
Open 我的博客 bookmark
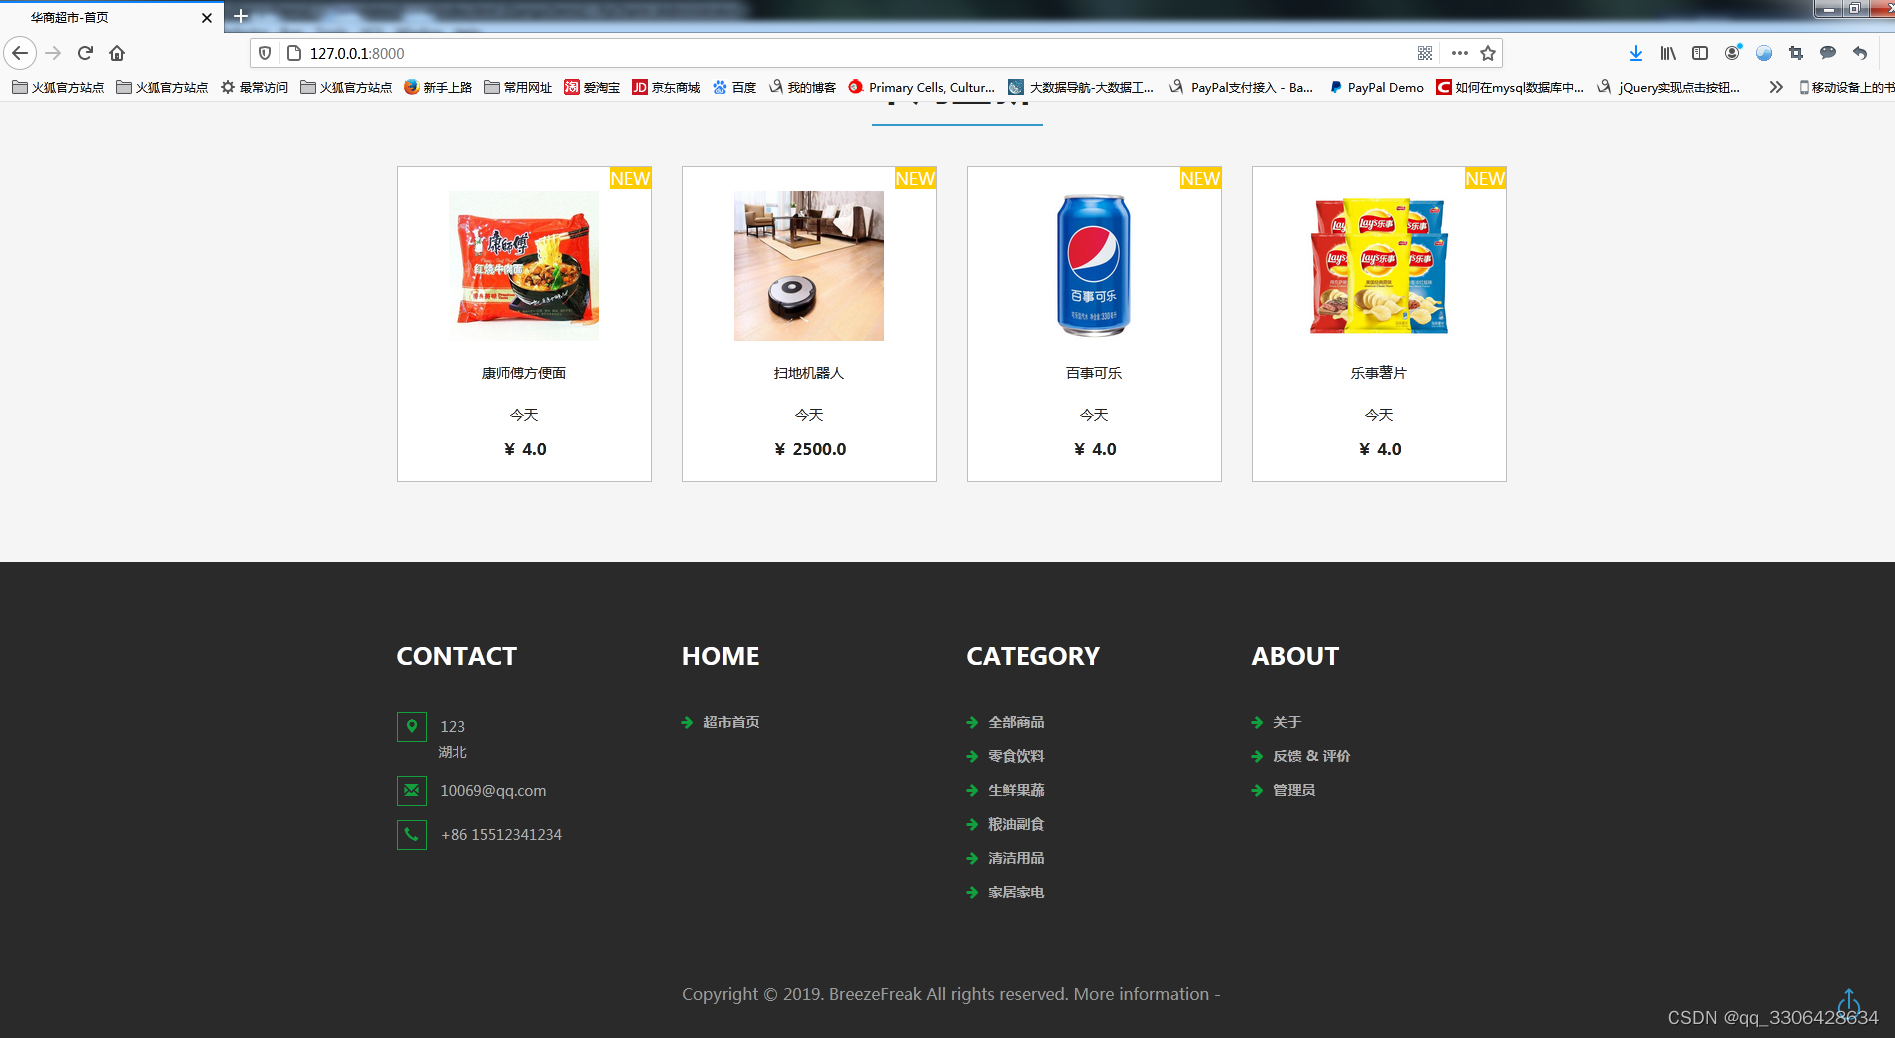pos(802,87)
